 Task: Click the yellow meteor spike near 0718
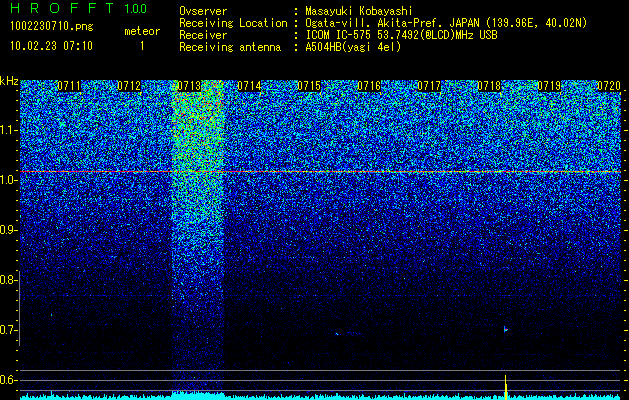(x=506, y=387)
